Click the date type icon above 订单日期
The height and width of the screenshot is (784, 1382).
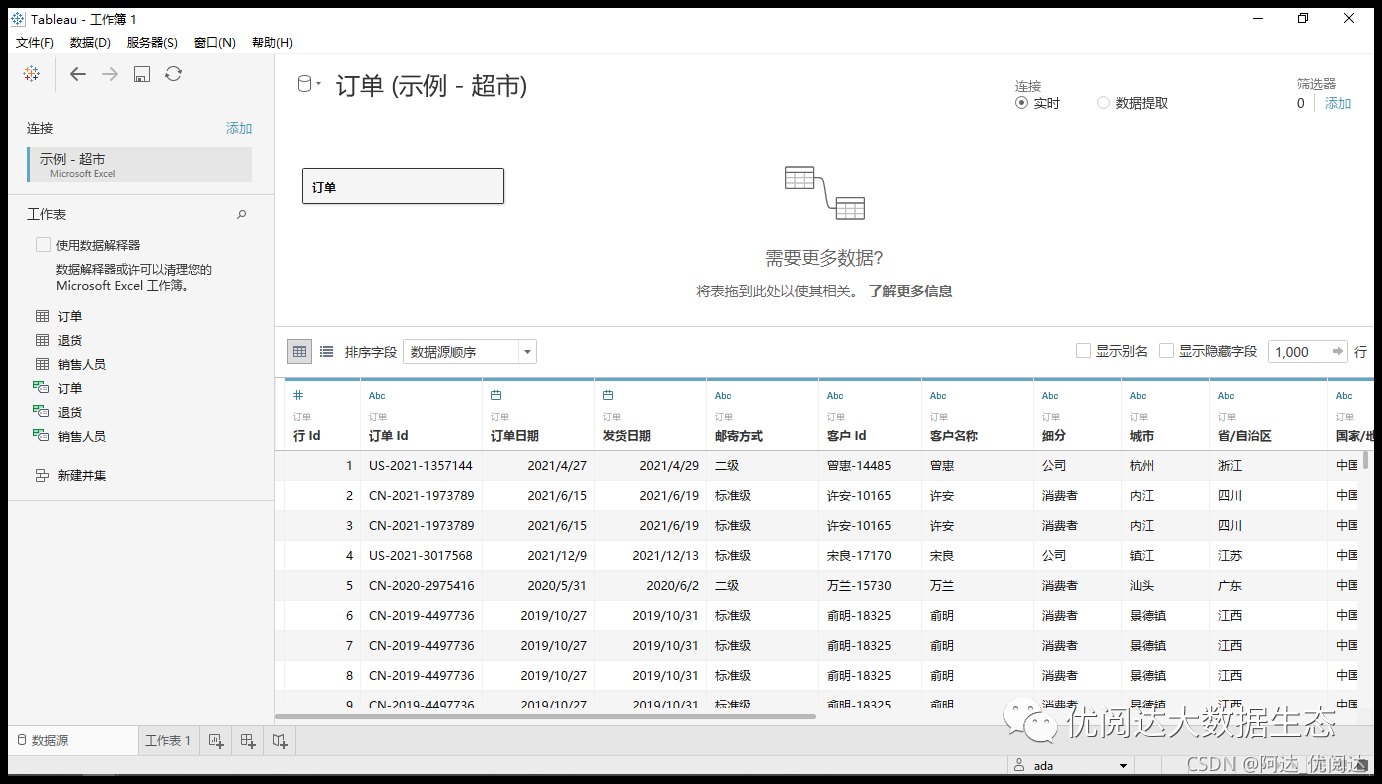click(496, 395)
